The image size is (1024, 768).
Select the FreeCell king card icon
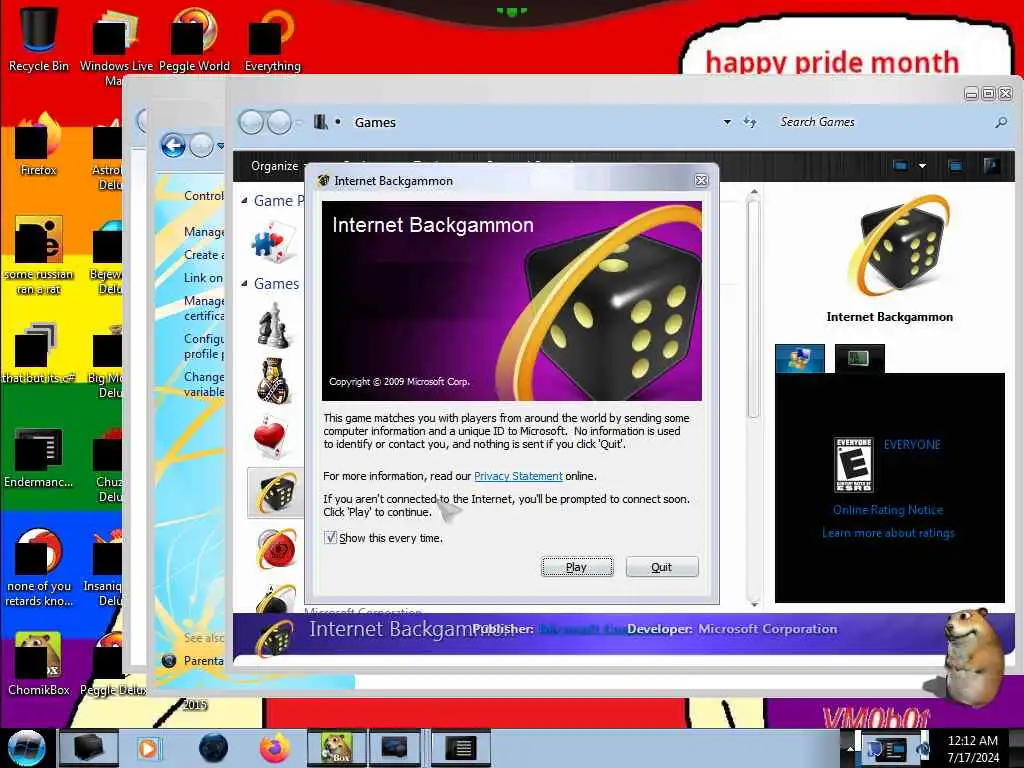(273, 380)
